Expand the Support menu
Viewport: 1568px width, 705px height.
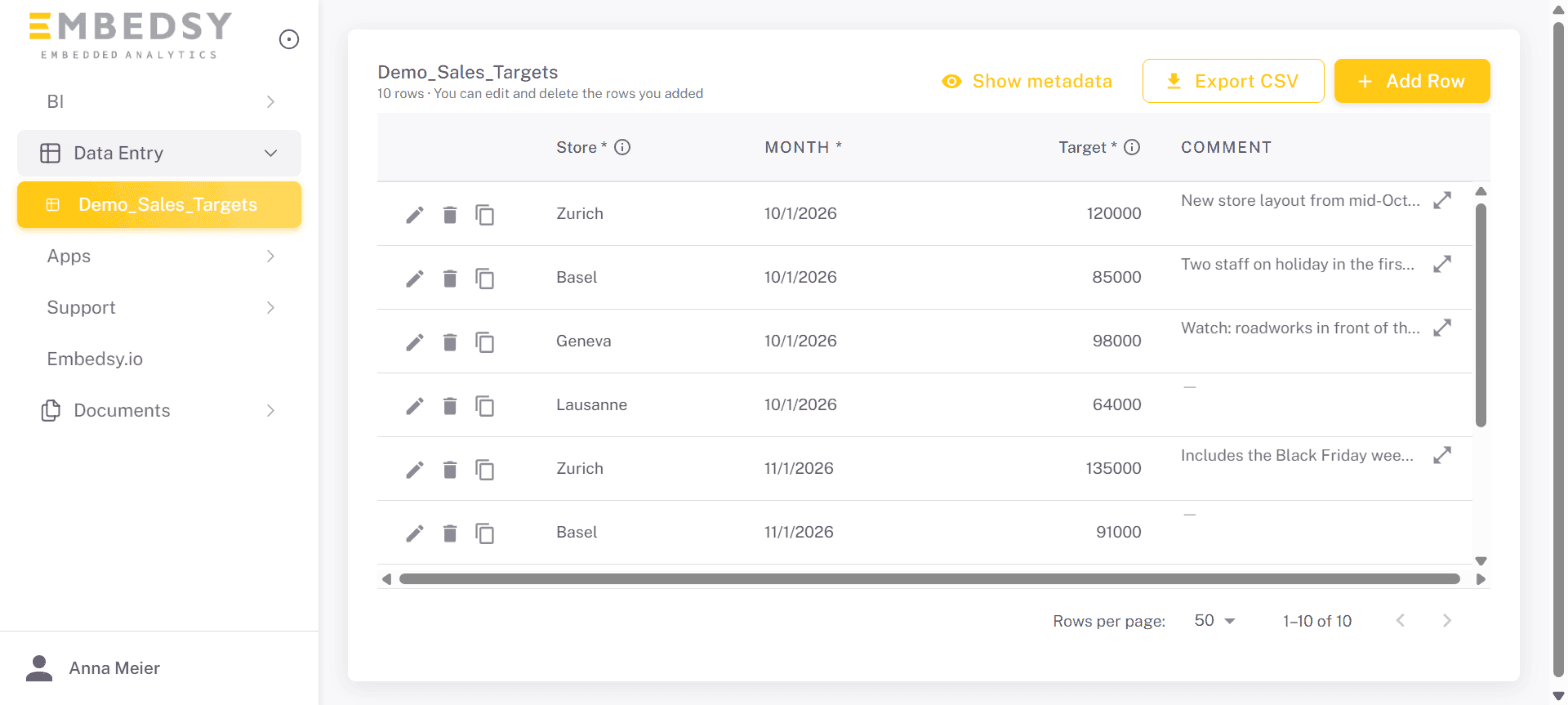[159, 307]
